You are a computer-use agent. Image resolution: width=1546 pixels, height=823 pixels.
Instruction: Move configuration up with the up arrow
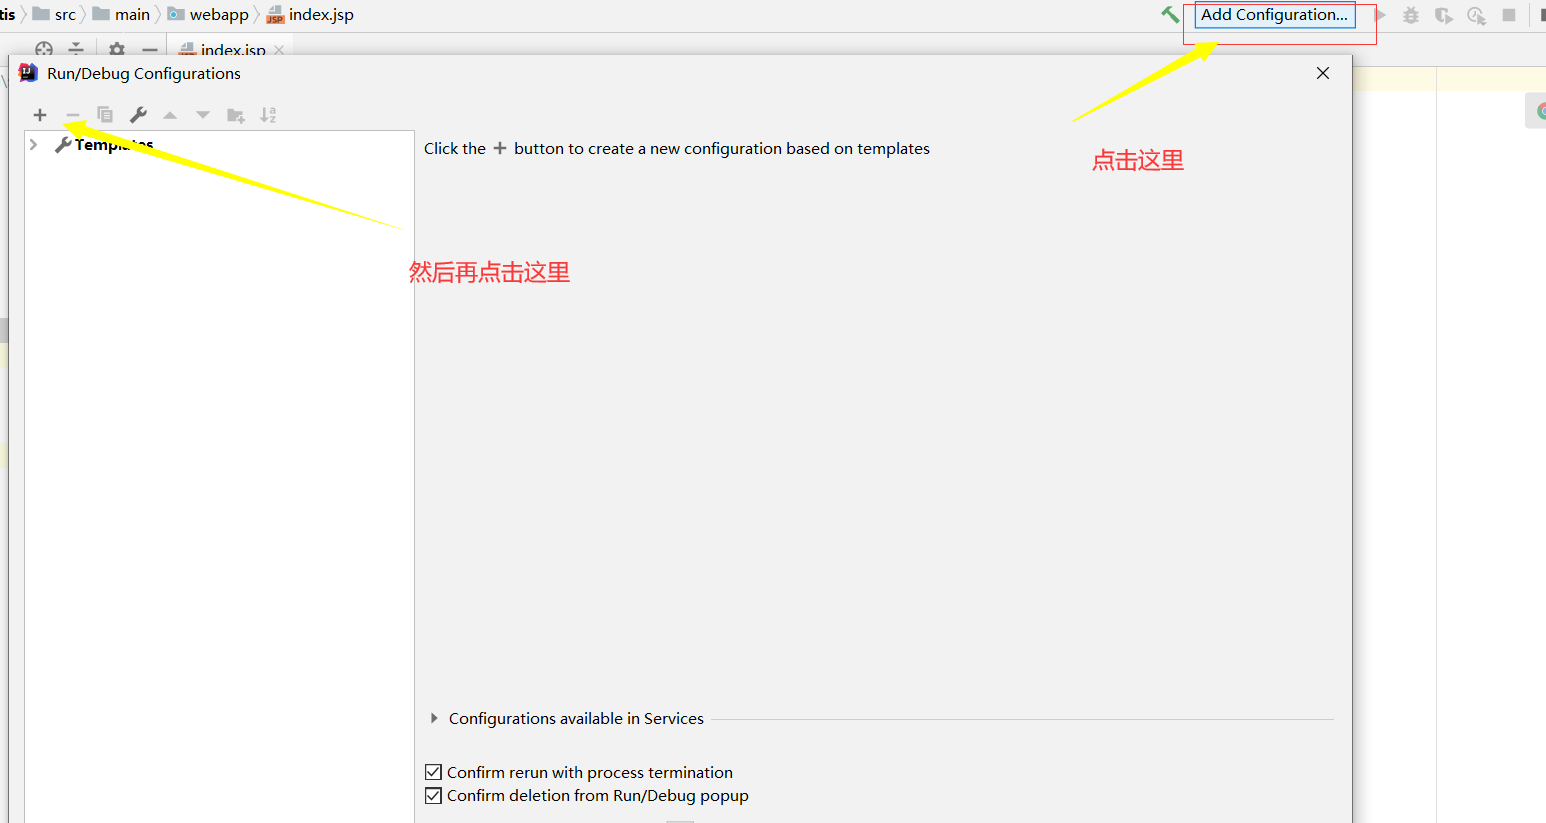(x=170, y=115)
